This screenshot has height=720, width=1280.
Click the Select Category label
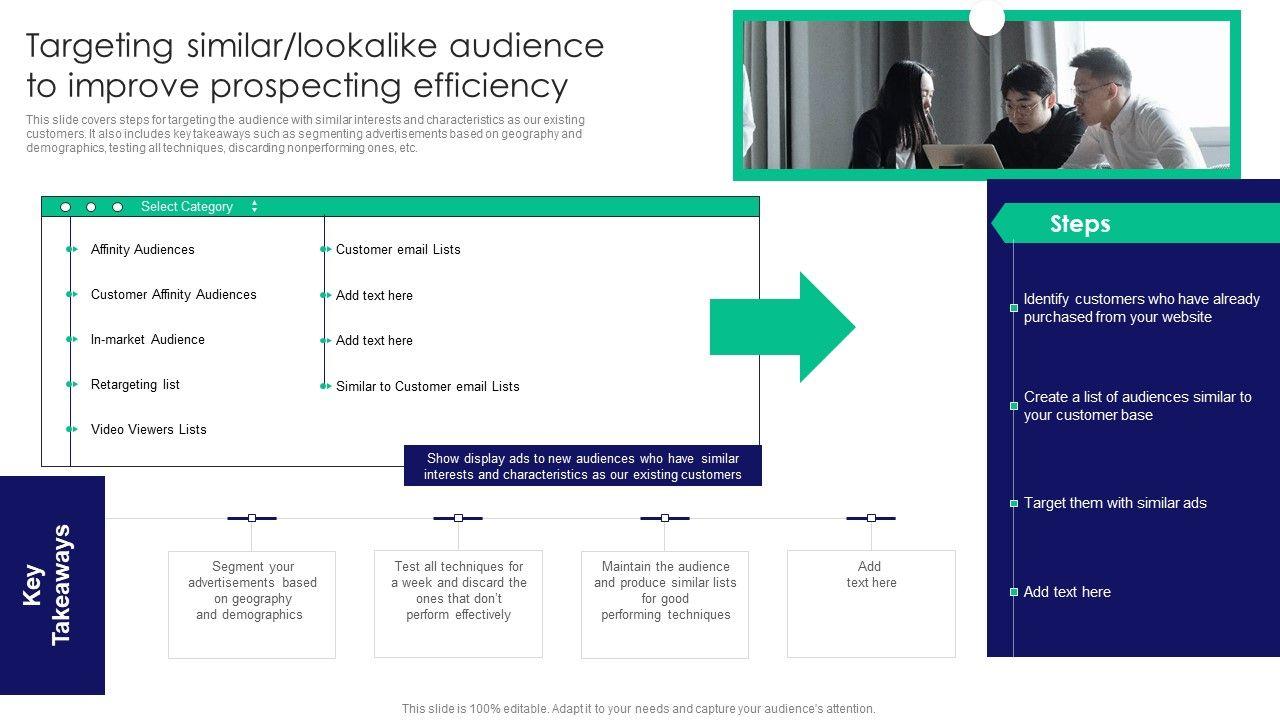[x=187, y=207]
